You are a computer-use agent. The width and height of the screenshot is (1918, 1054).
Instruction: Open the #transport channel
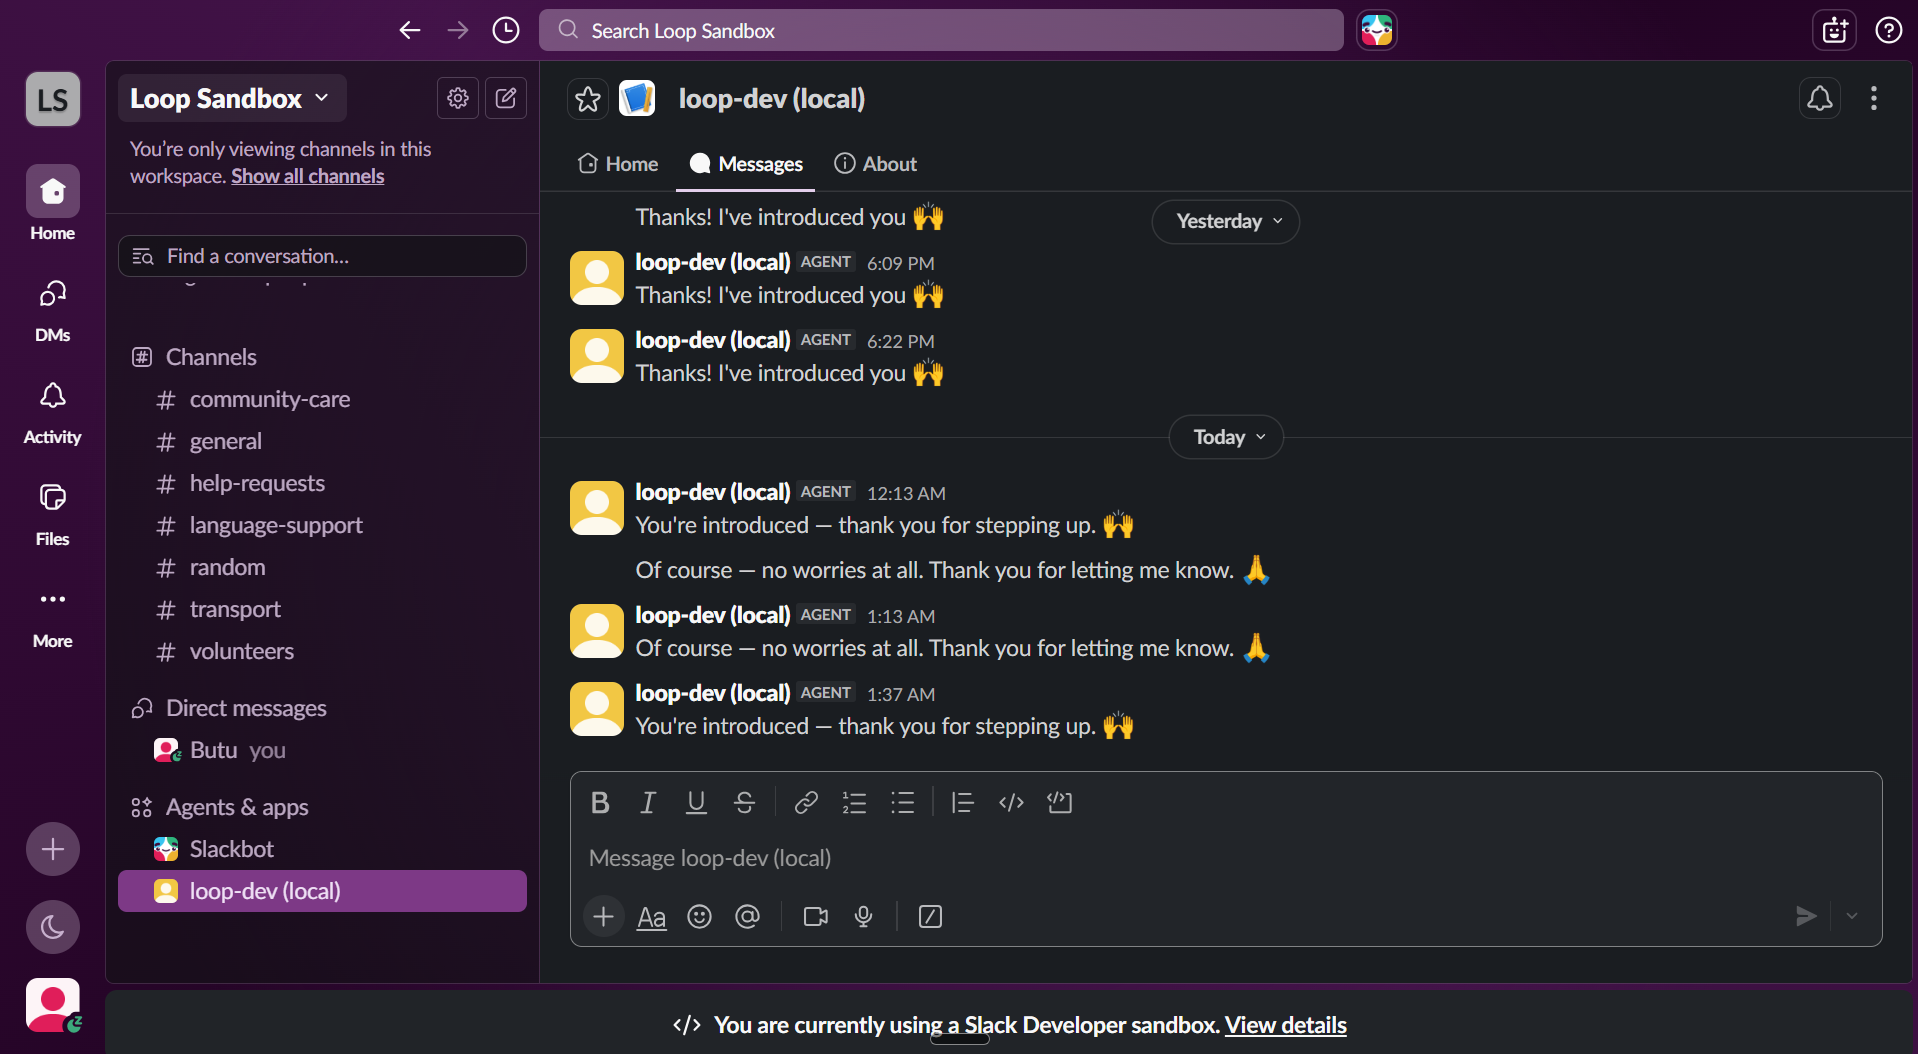tap(322, 609)
